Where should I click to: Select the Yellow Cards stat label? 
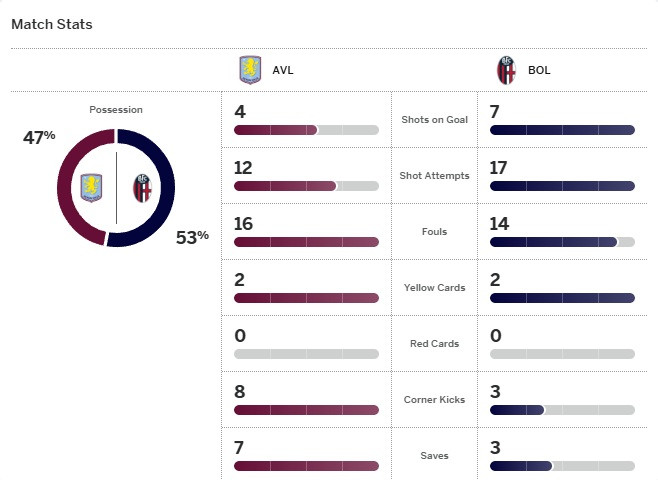(434, 288)
